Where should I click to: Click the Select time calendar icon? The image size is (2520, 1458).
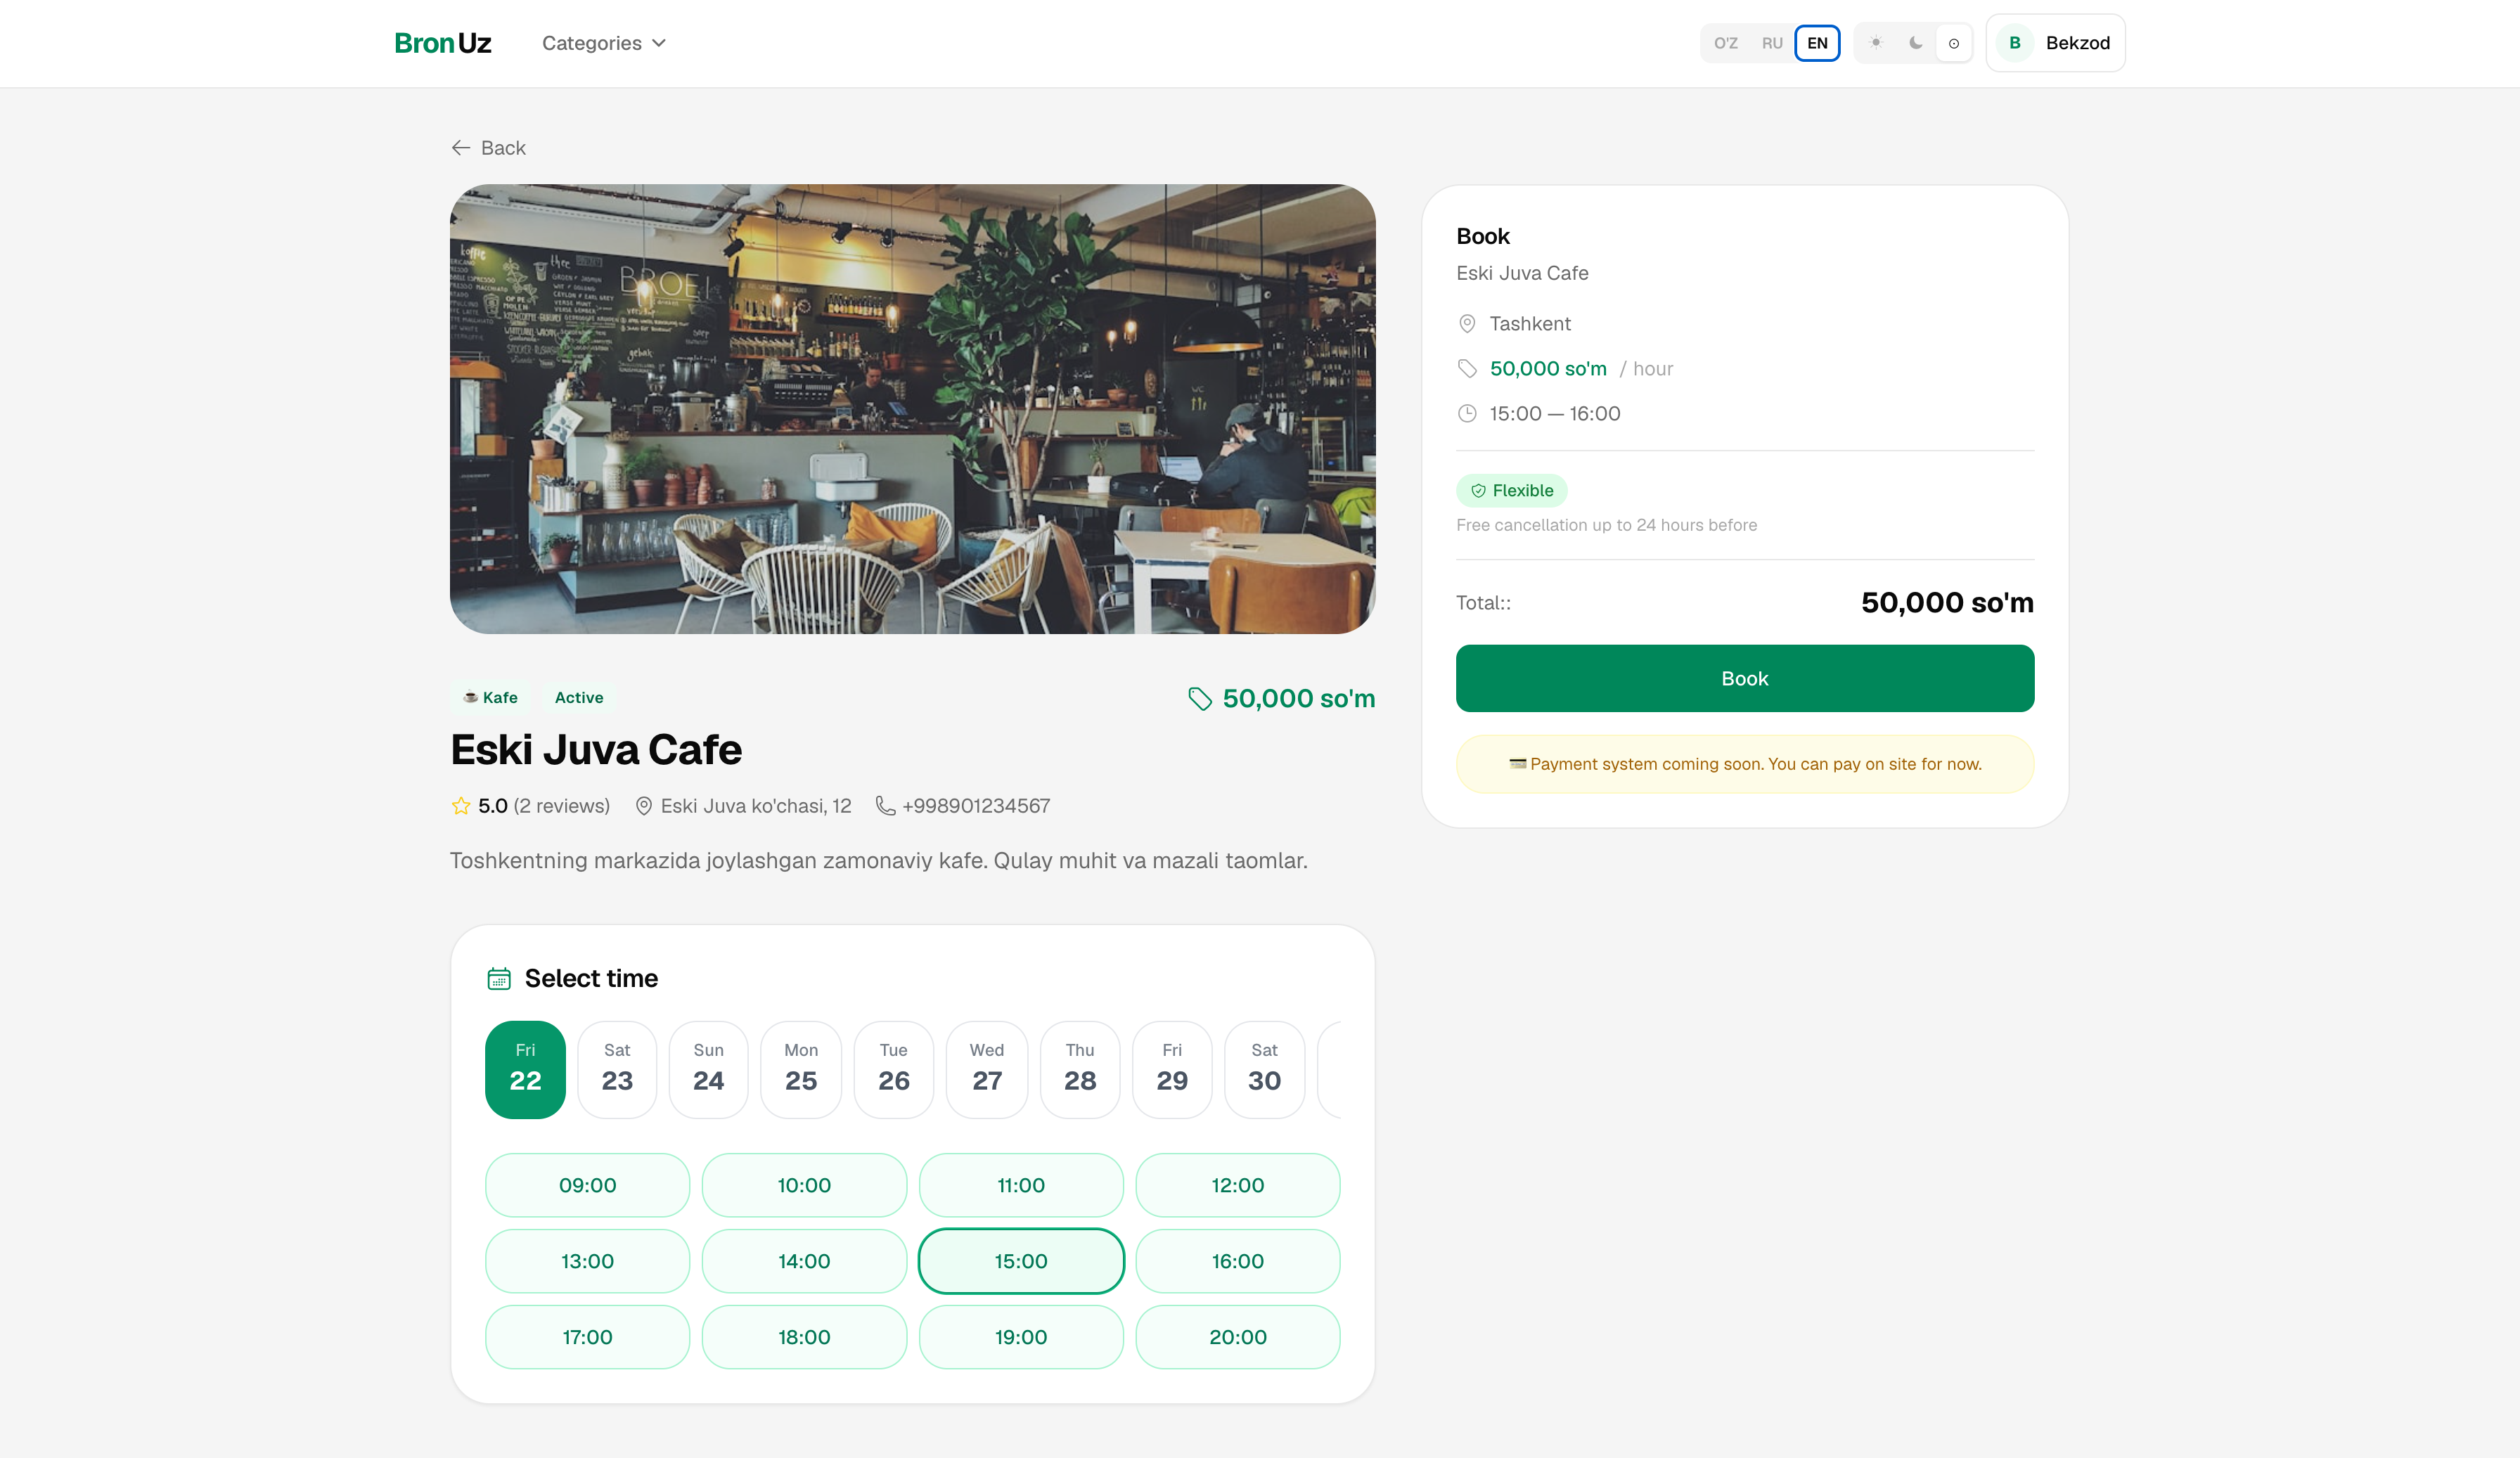pos(499,978)
